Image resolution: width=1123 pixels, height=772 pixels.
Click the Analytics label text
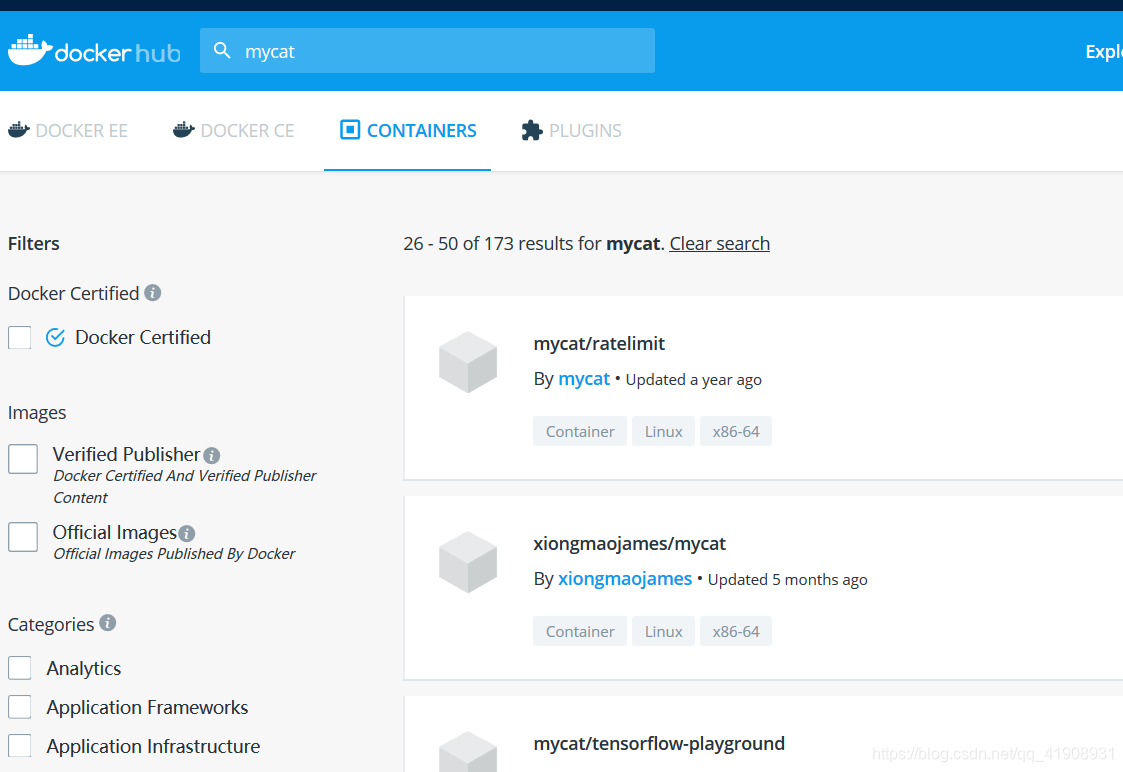pyautogui.click(x=84, y=668)
